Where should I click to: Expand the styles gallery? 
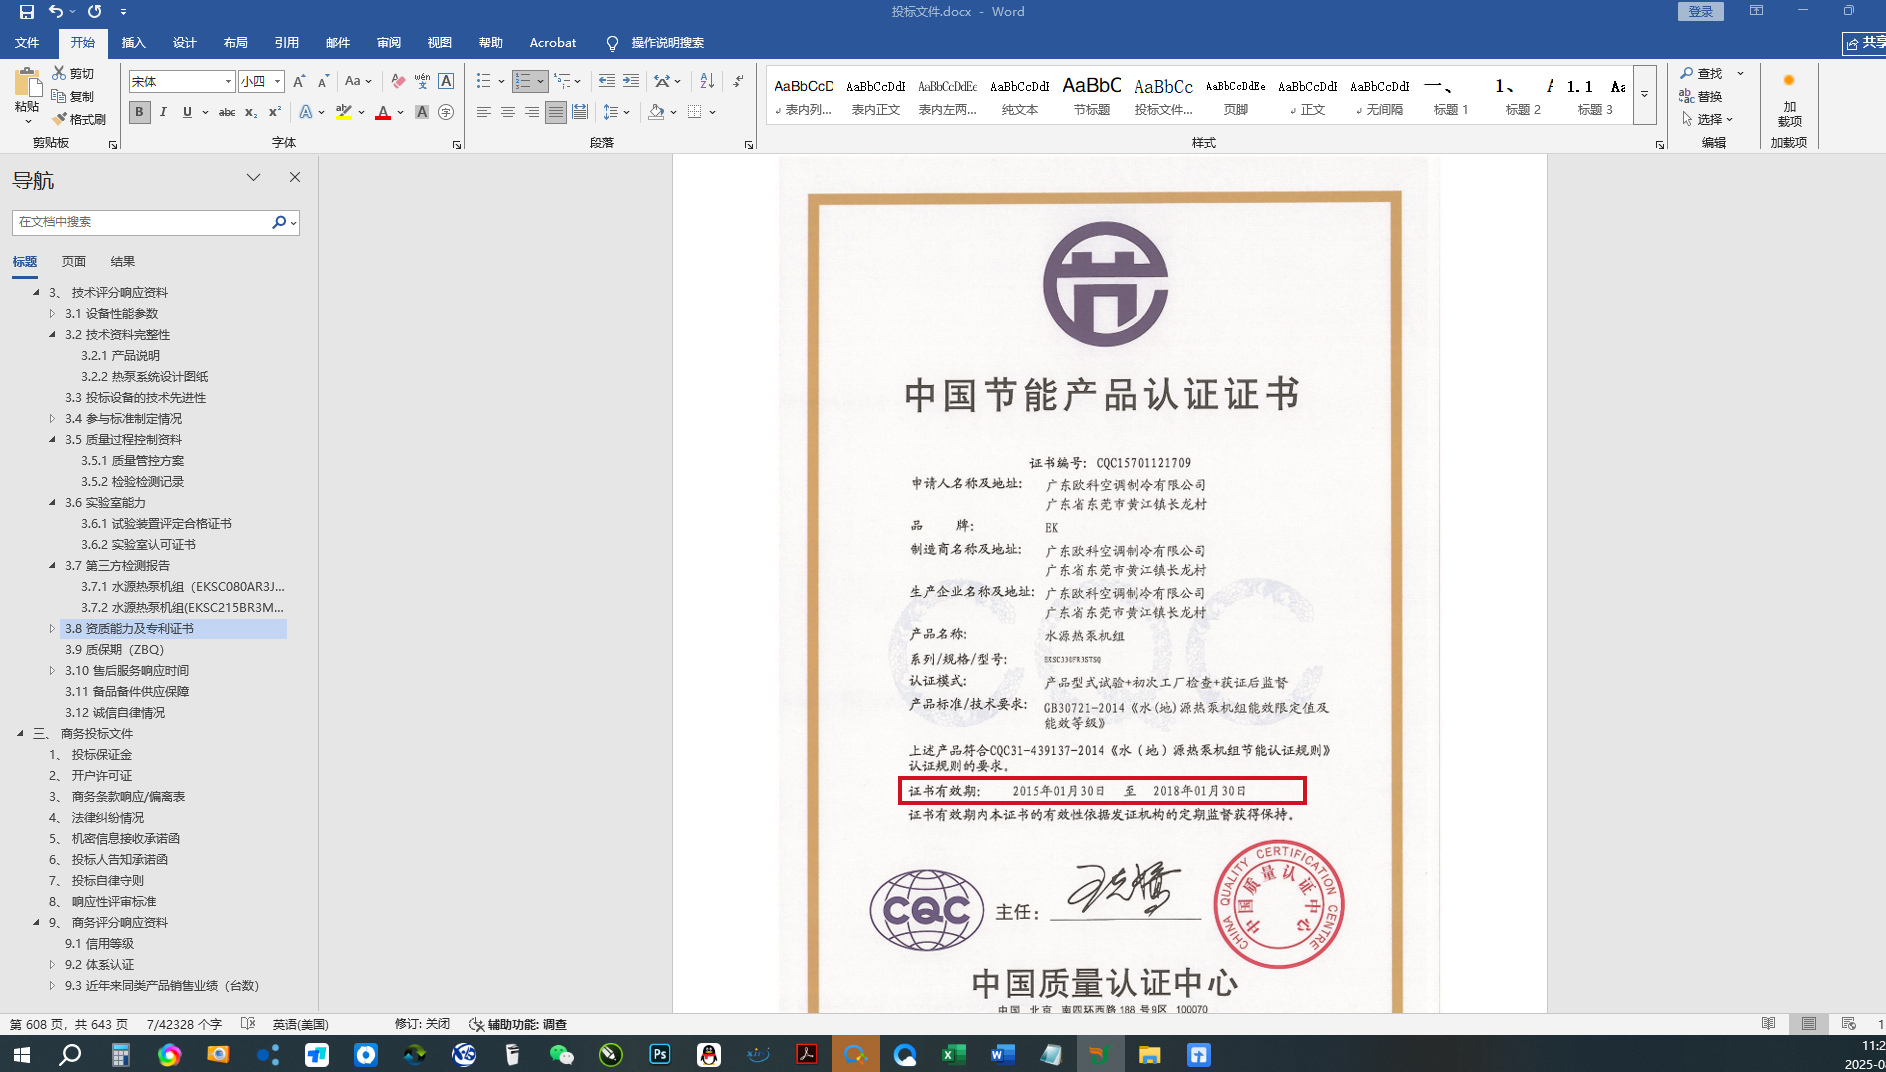pyautogui.click(x=1644, y=95)
